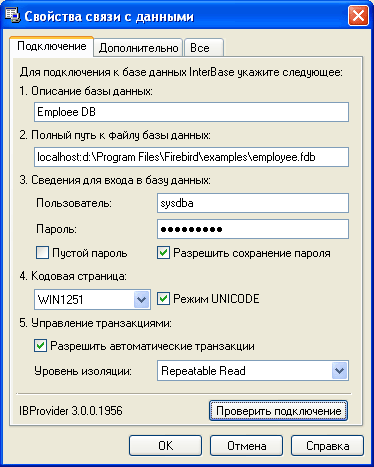The image size is (374, 467).
Task: Confirm with the OK button
Action: pos(165,446)
